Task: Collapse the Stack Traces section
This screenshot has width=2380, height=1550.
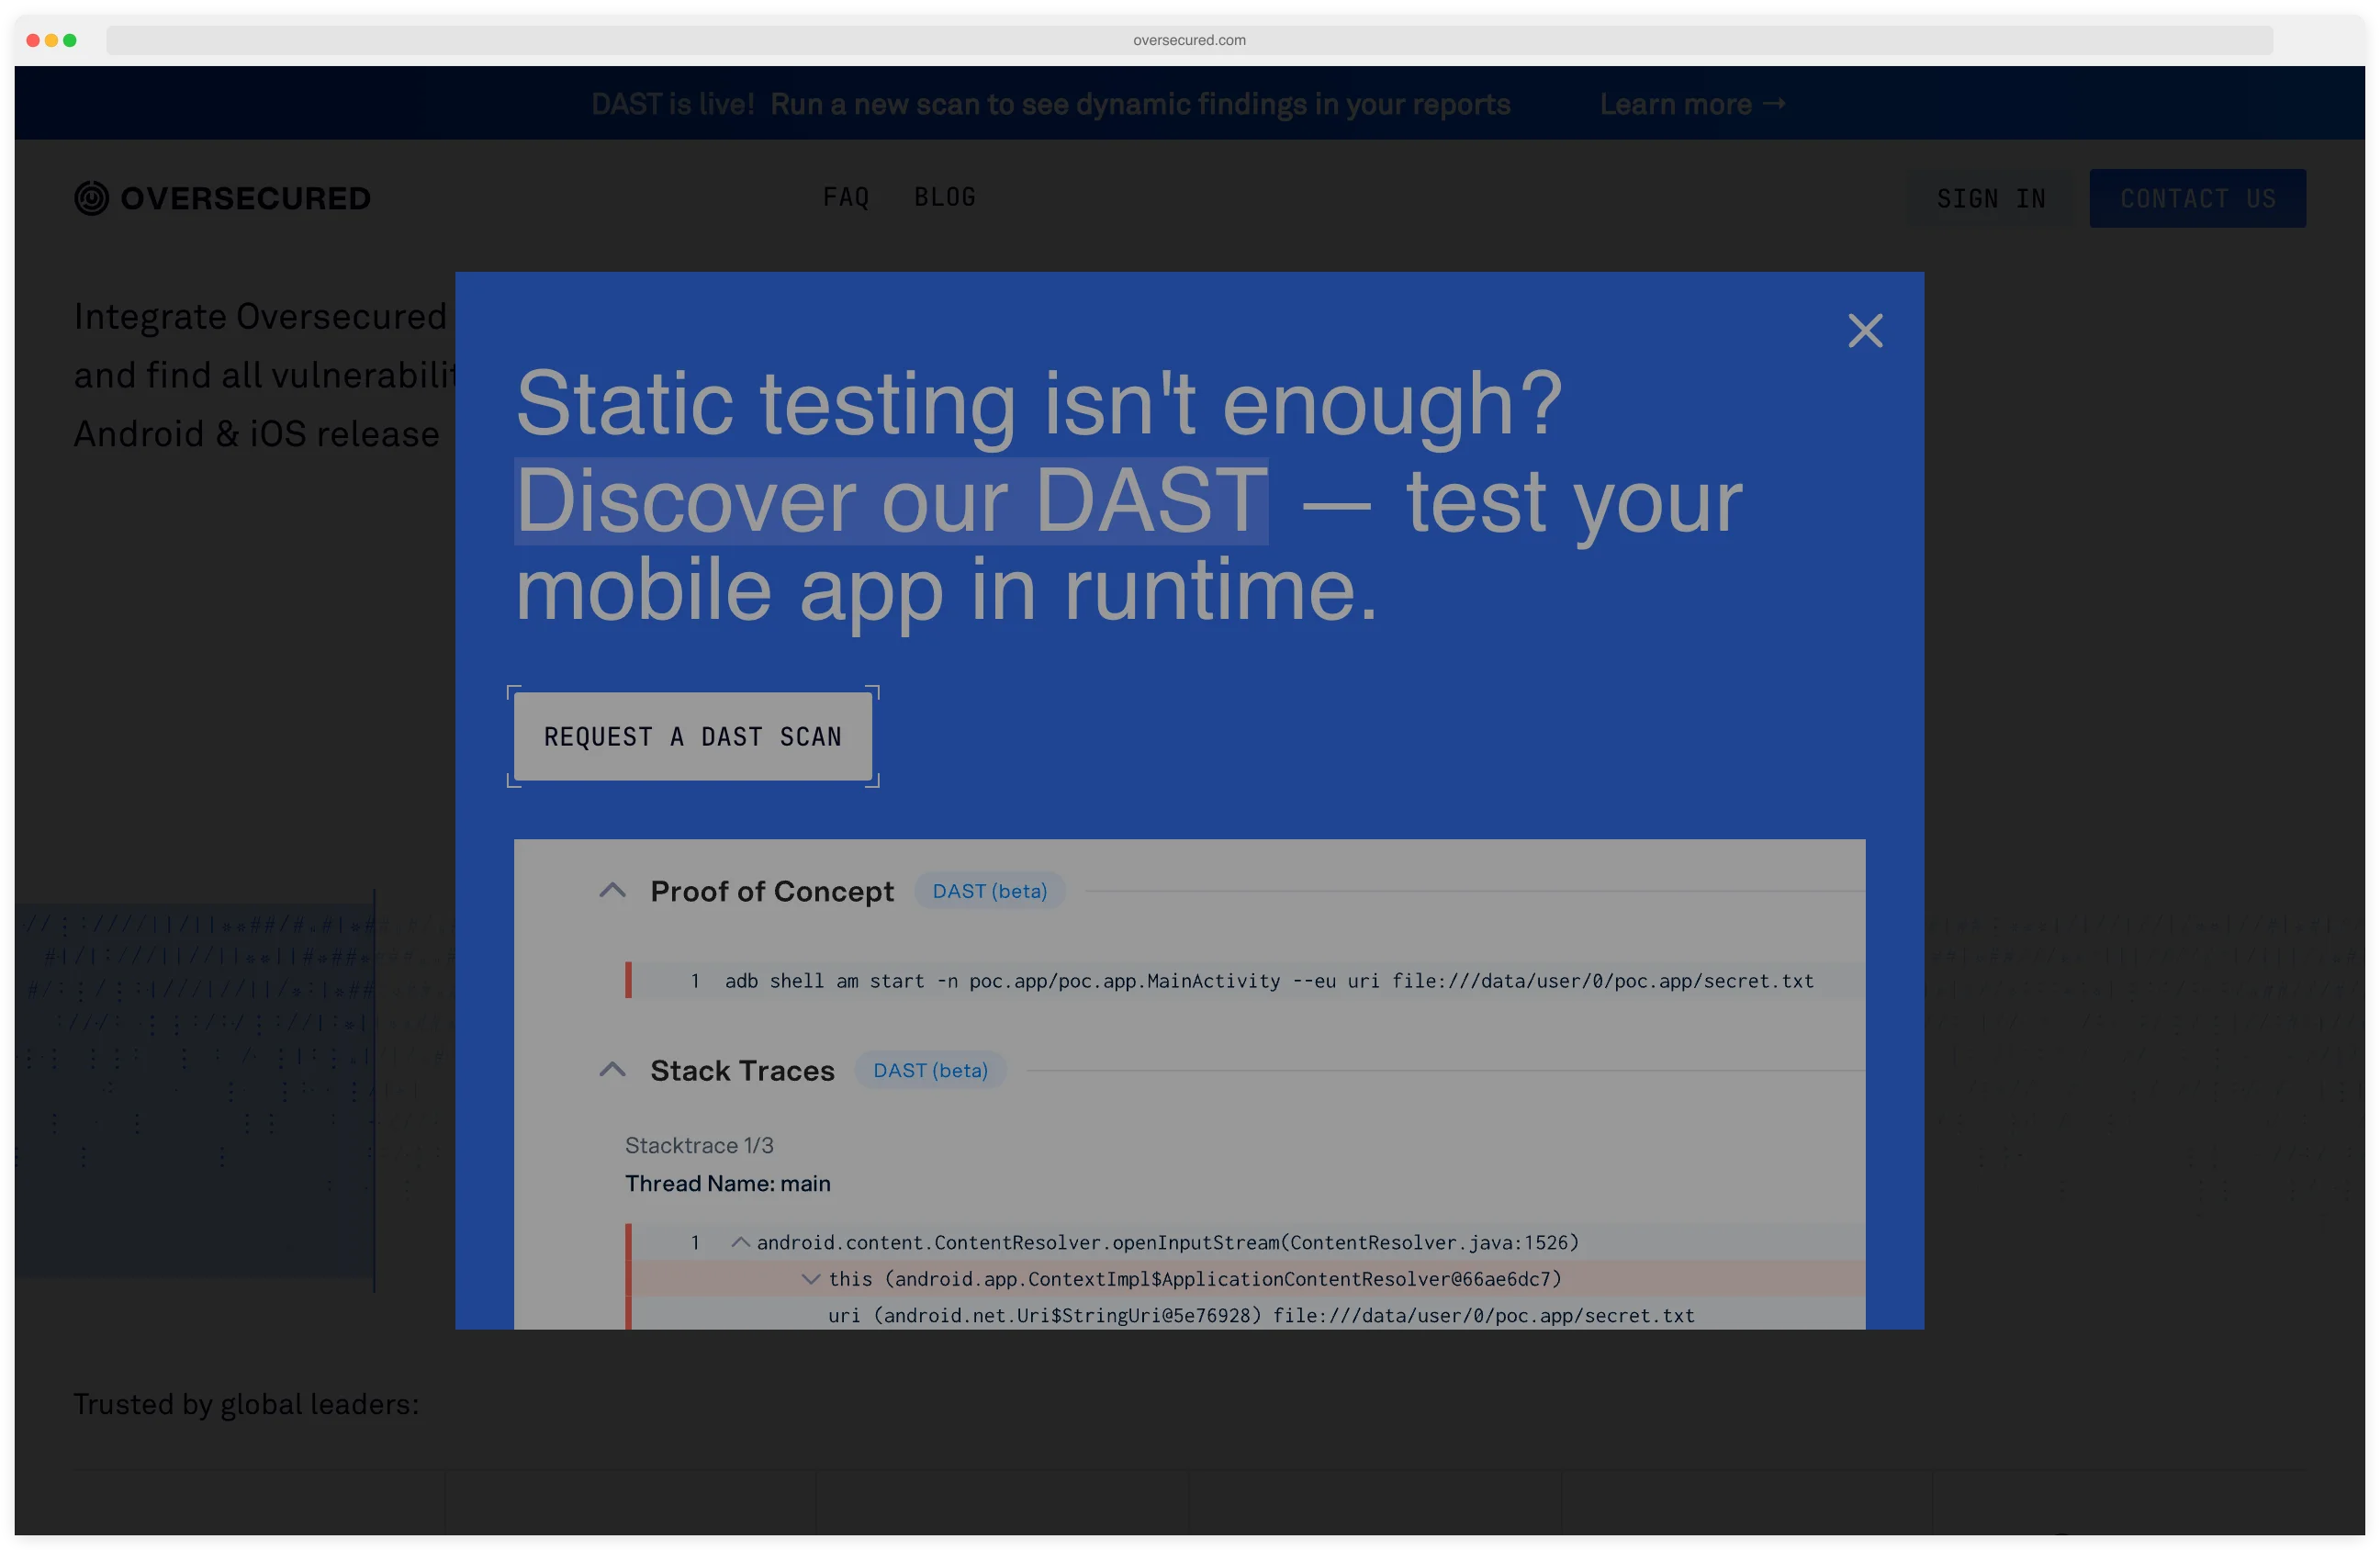Action: pos(612,1069)
